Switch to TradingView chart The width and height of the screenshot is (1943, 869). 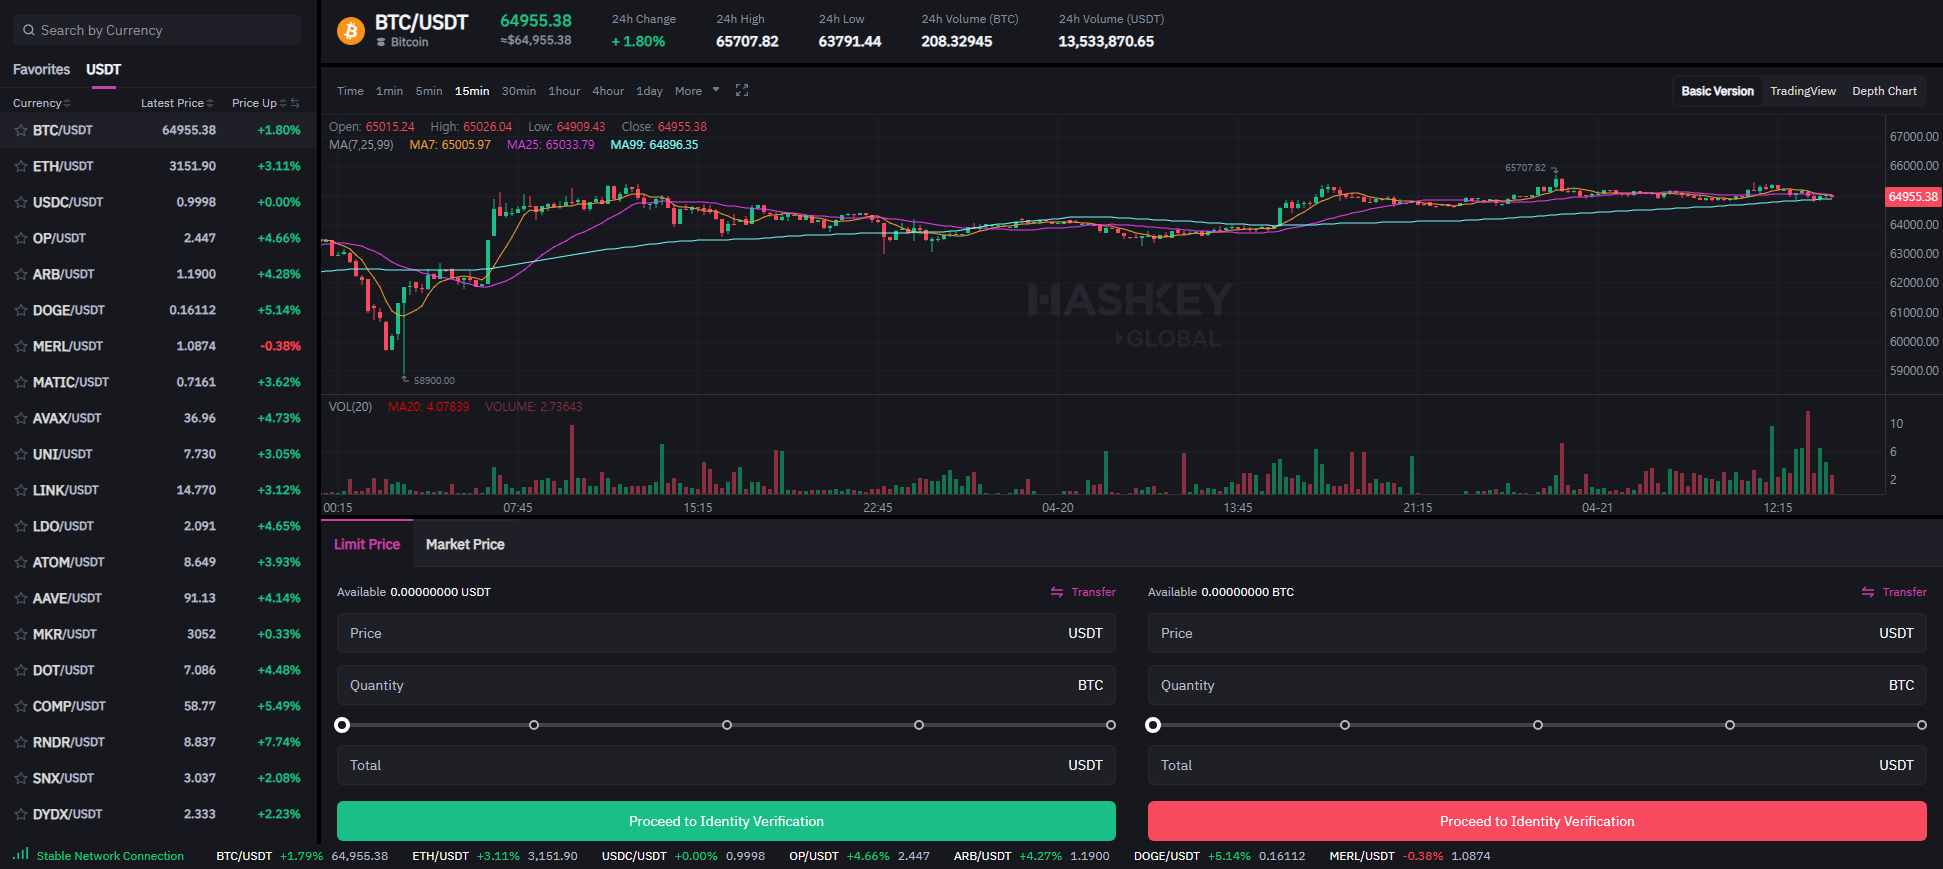[1803, 91]
